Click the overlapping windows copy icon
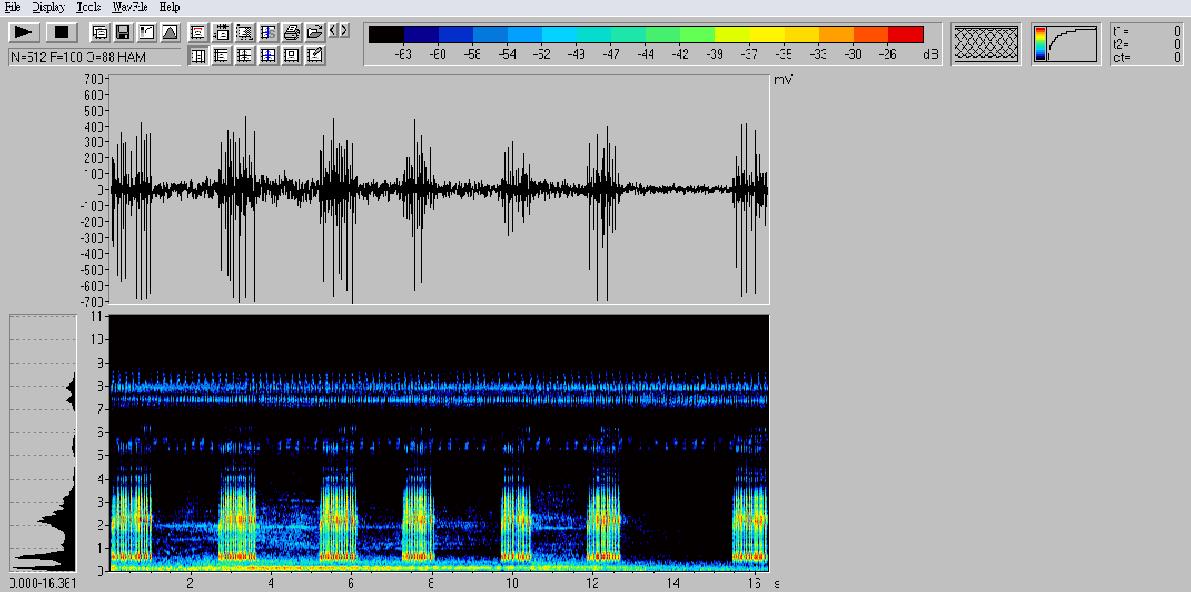This screenshot has width=1191, height=592. pos(100,32)
